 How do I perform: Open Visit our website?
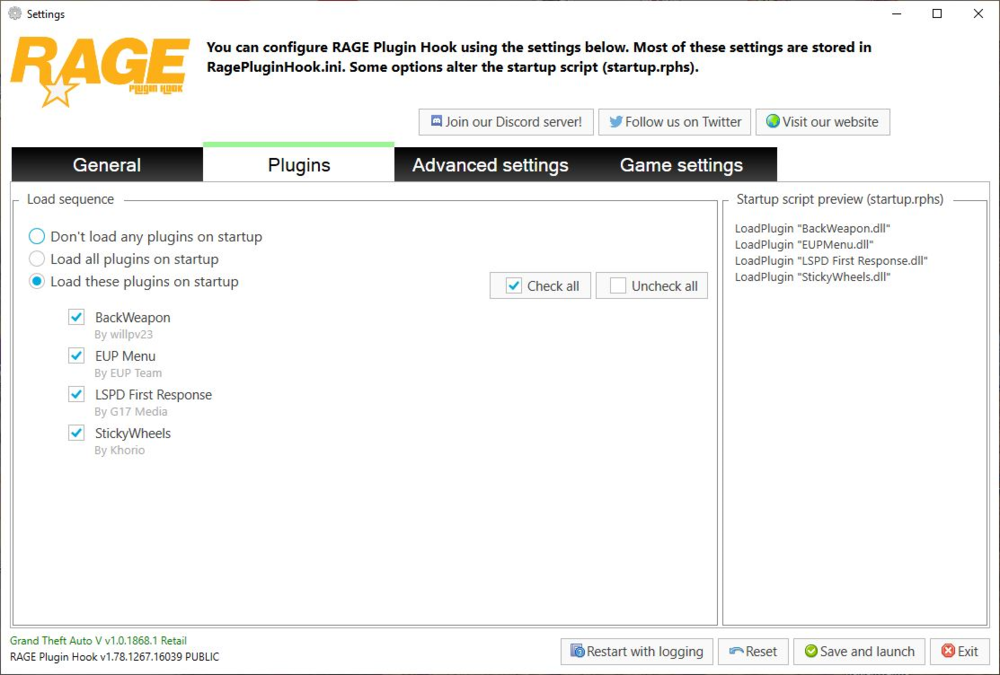click(823, 122)
